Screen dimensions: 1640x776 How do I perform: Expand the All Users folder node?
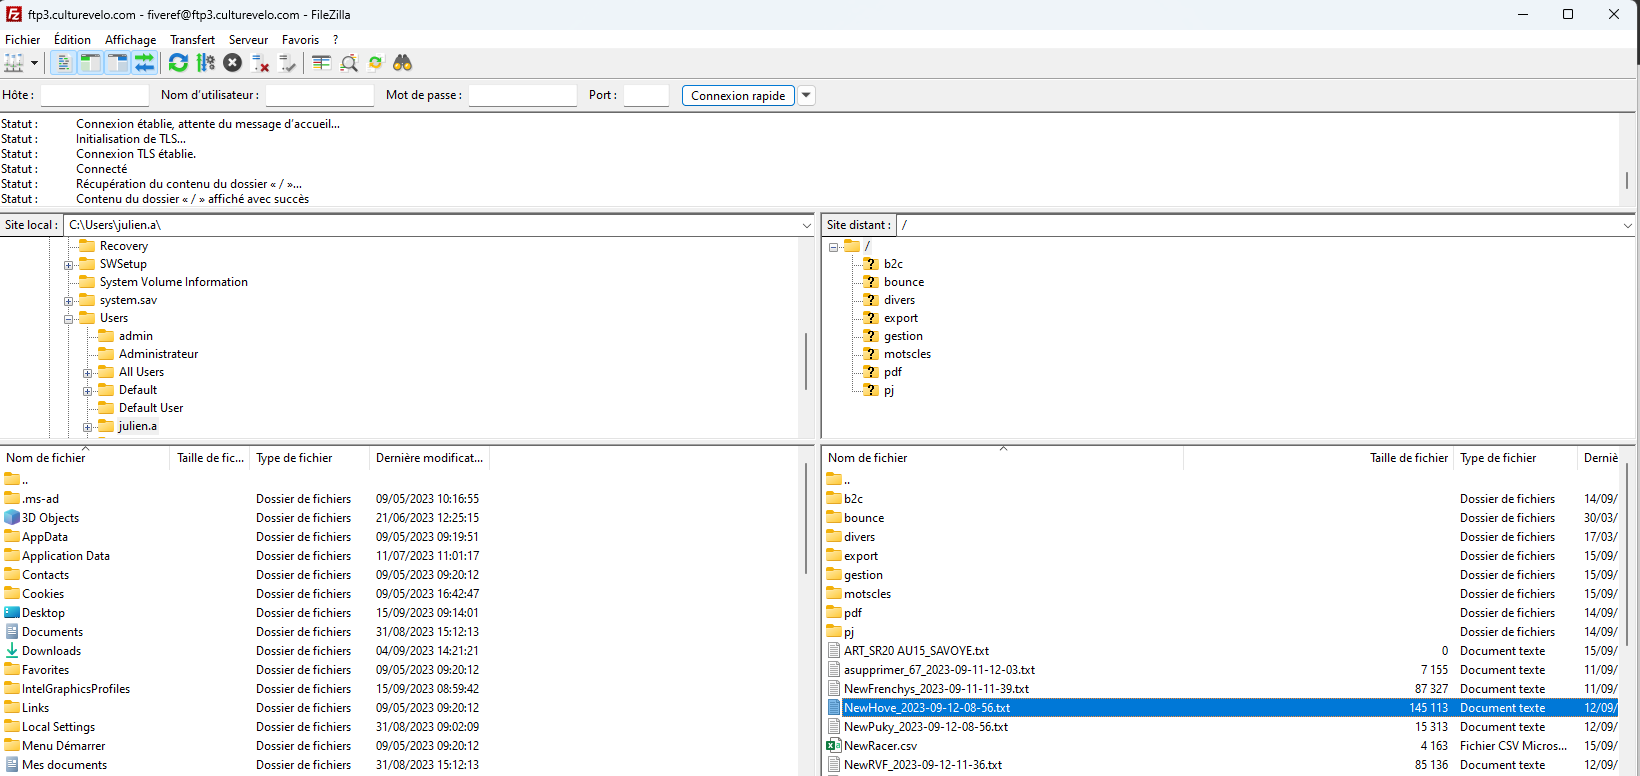click(x=87, y=373)
